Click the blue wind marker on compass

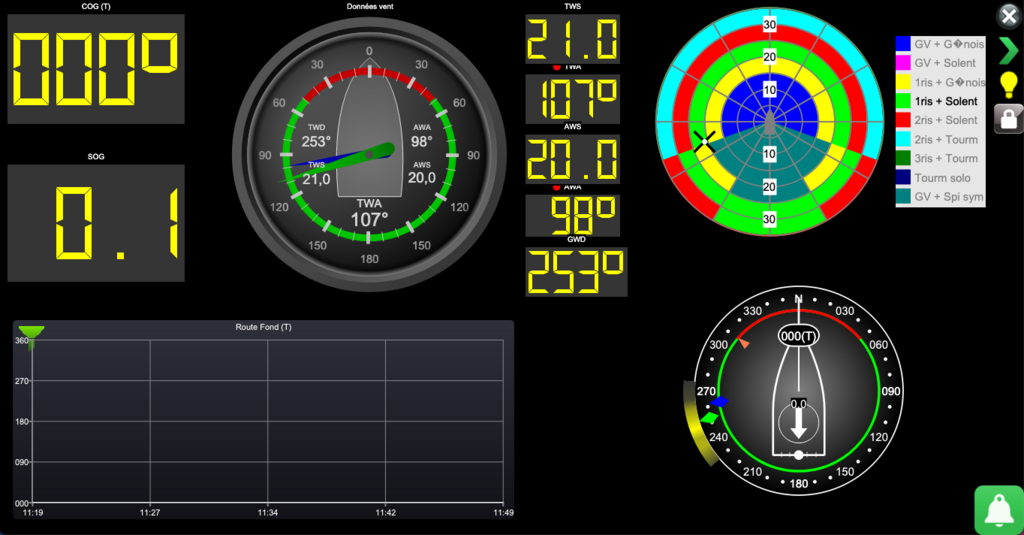[x=719, y=402]
